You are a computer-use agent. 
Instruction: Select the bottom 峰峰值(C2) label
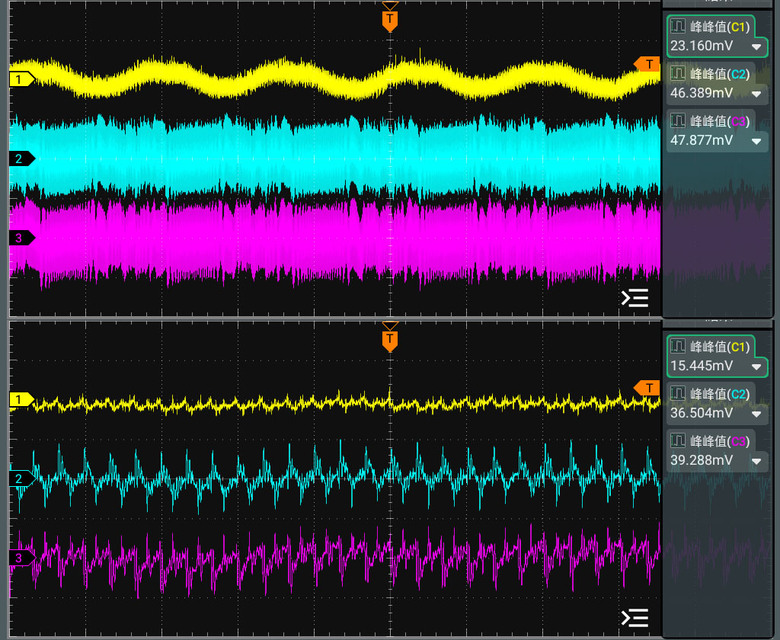click(720, 394)
